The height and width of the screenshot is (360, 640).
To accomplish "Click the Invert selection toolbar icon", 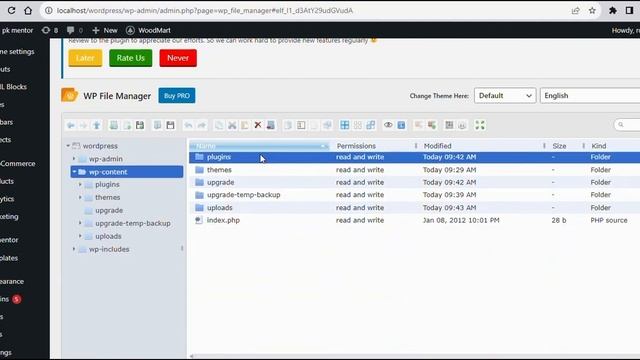I will coord(371,125).
